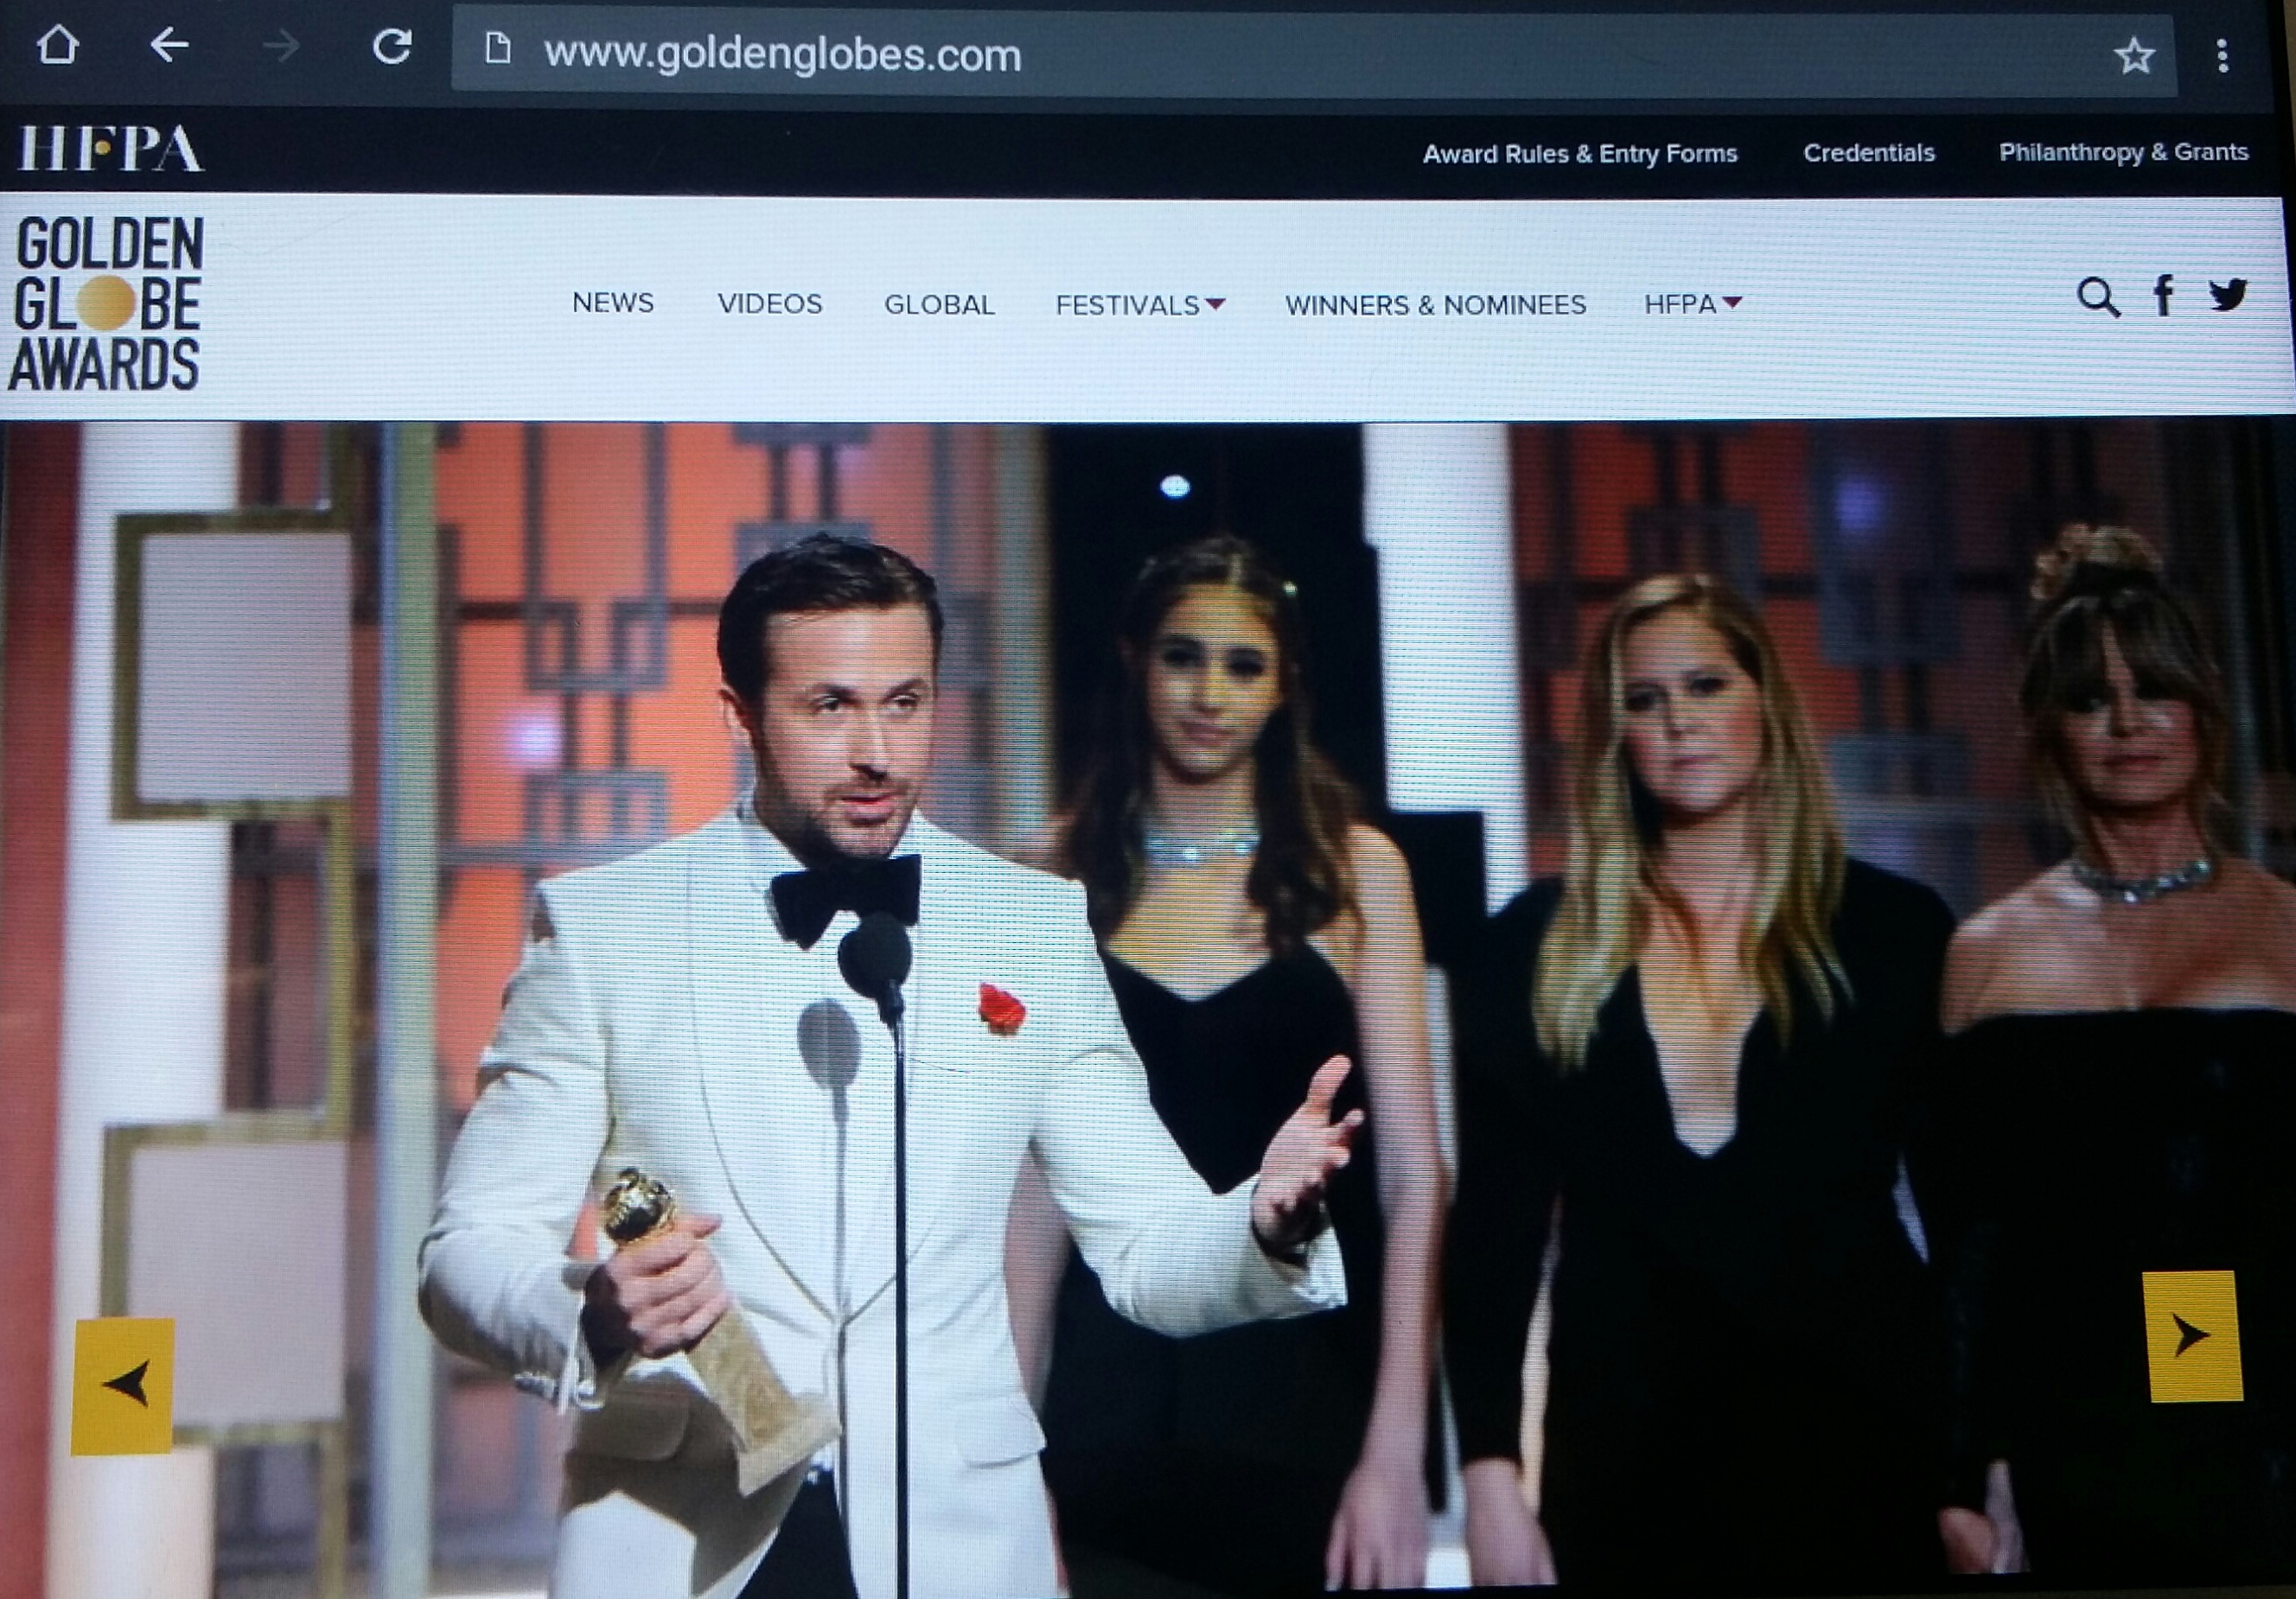Open the Golden Globes Twitter bird icon
This screenshot has height=1599, width=2296.
[x=2228, y=295]
